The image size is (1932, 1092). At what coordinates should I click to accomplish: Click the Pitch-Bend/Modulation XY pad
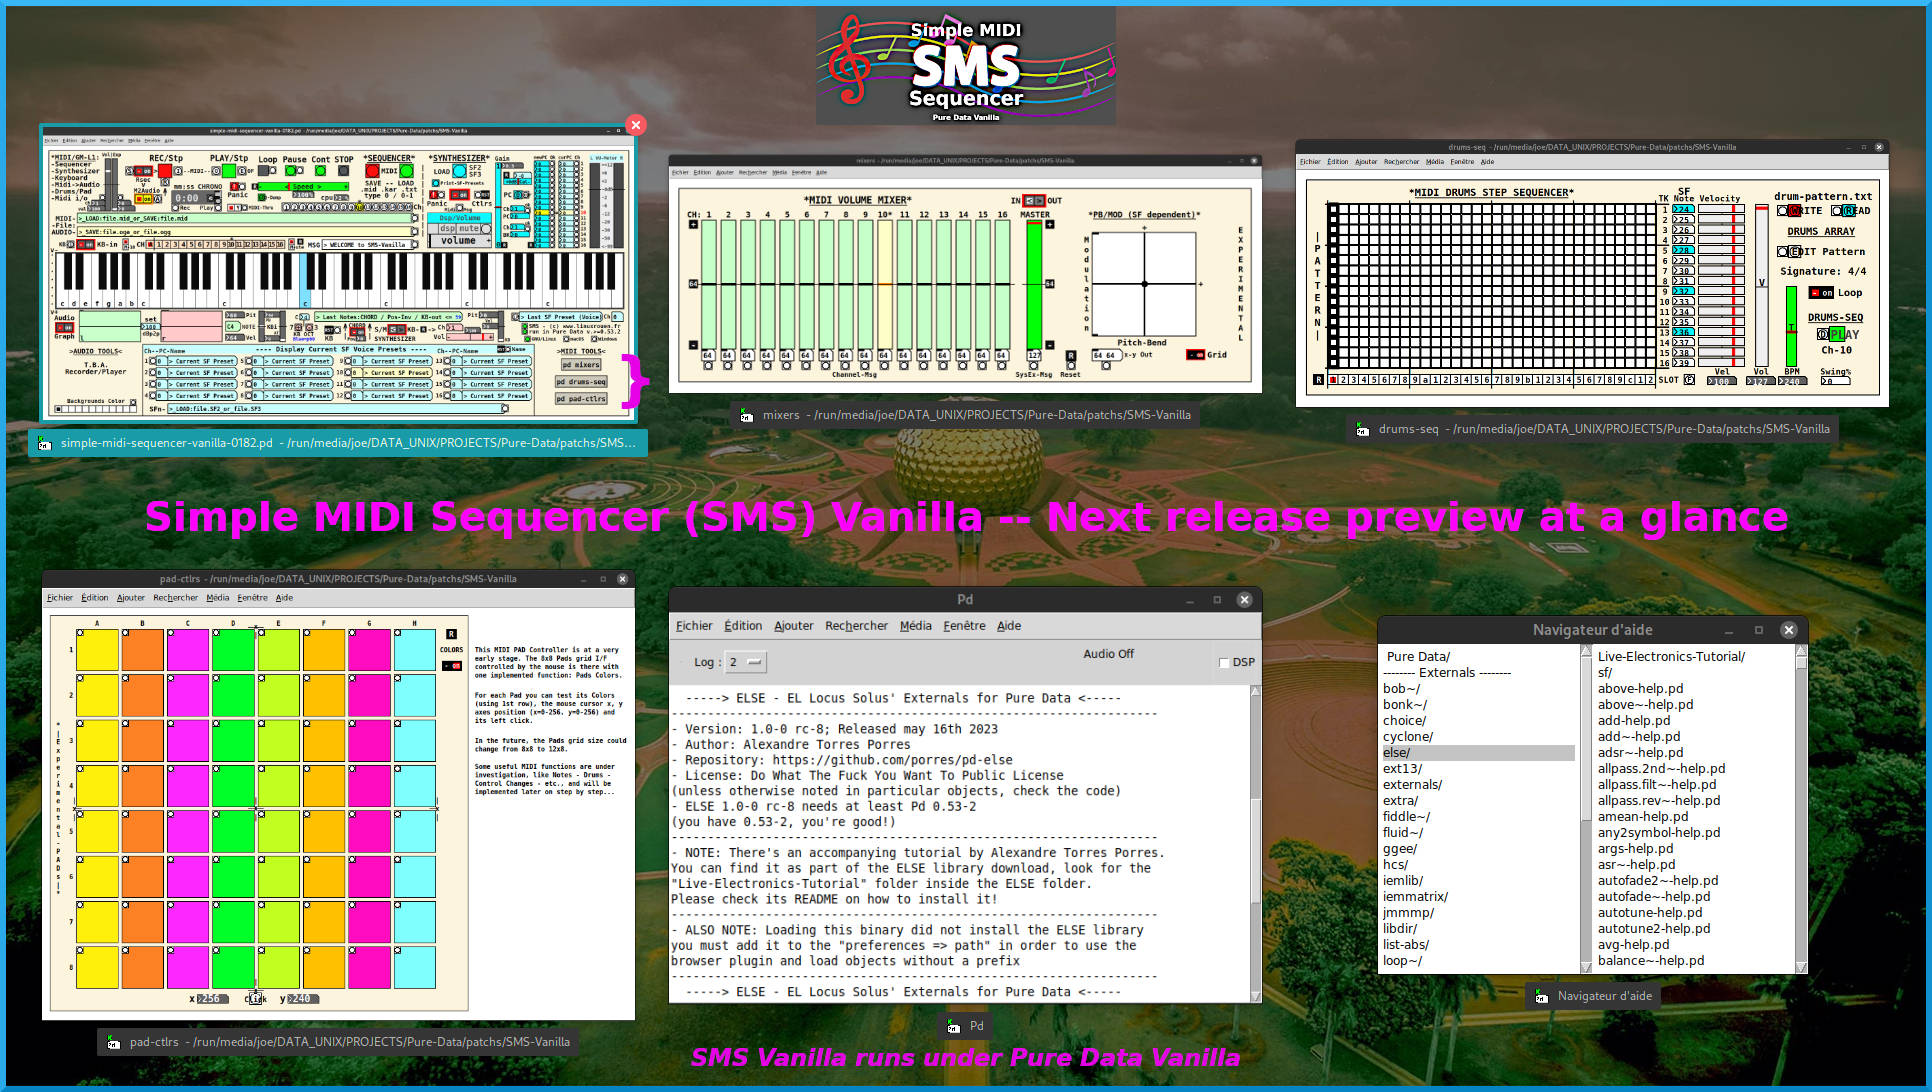[x=1145, y=284]
